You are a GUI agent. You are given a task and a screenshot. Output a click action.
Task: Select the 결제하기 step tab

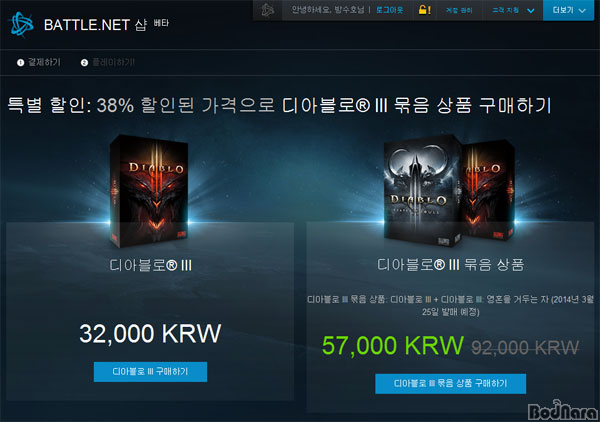click(39, 62)
